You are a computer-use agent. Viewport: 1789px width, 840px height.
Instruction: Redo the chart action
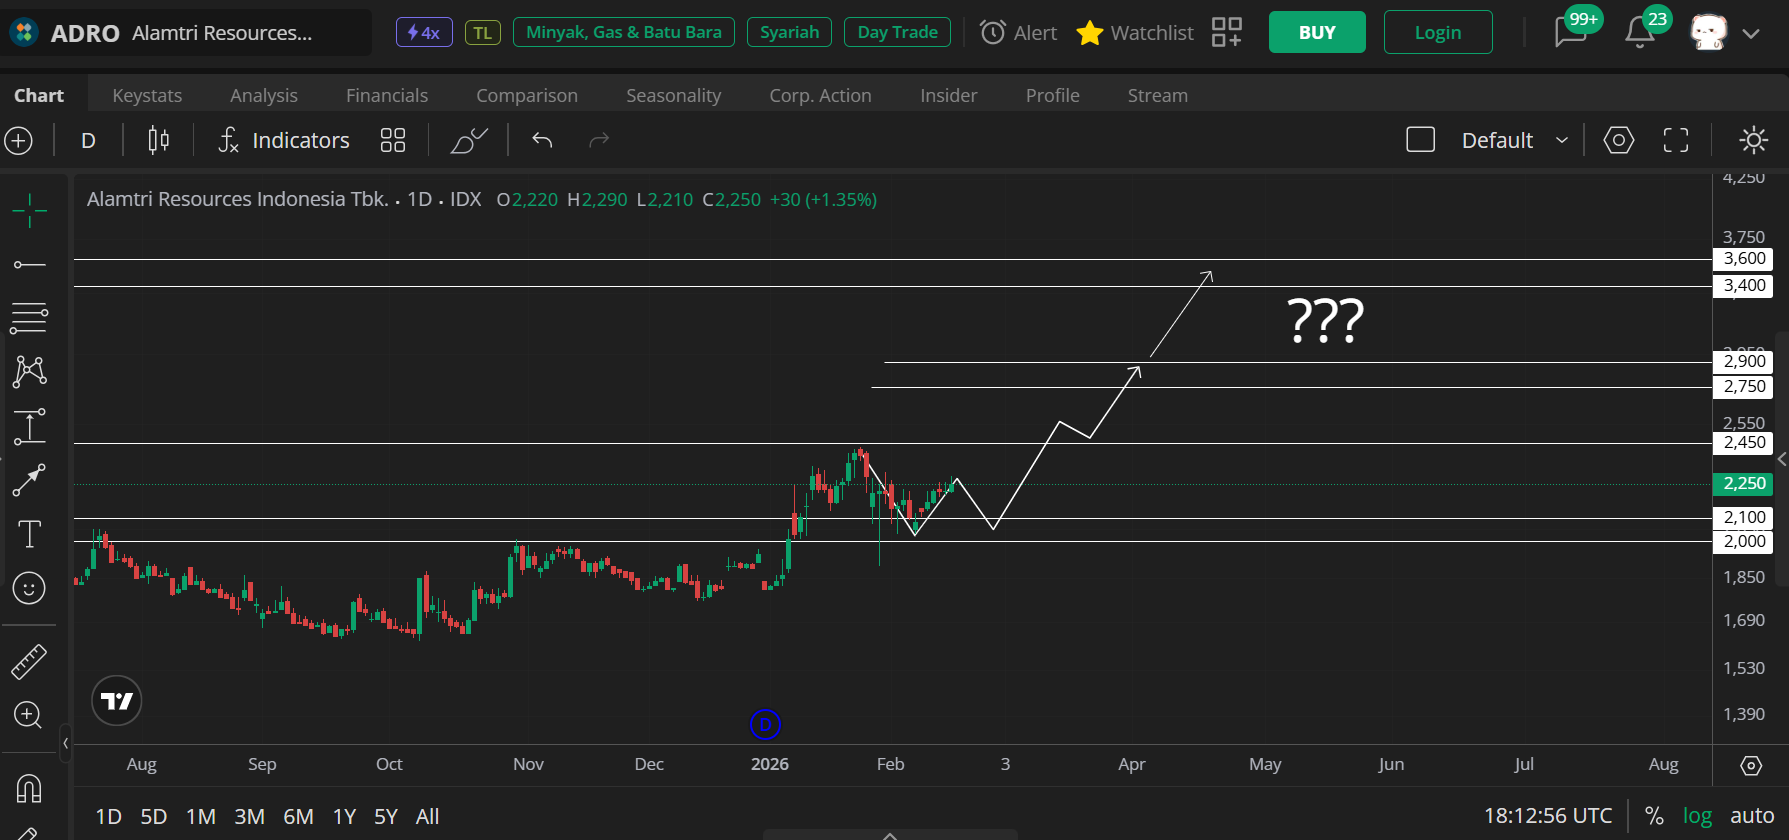(x=599, y=140)
